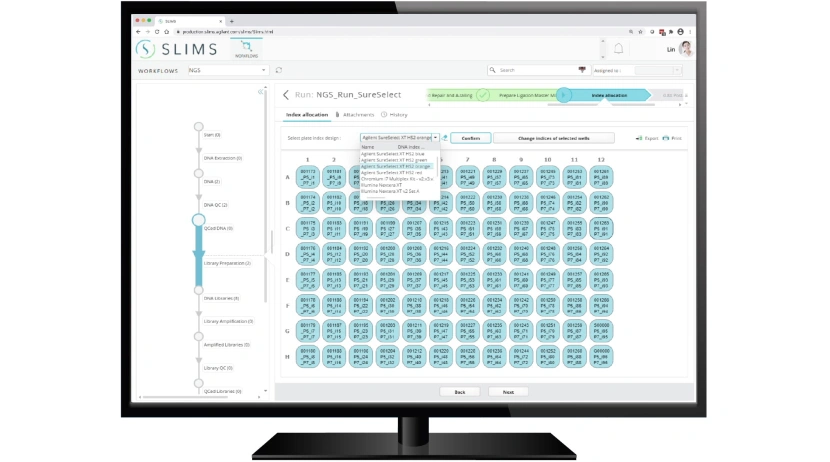Select the Index allocation step arrow

point(609,95)
